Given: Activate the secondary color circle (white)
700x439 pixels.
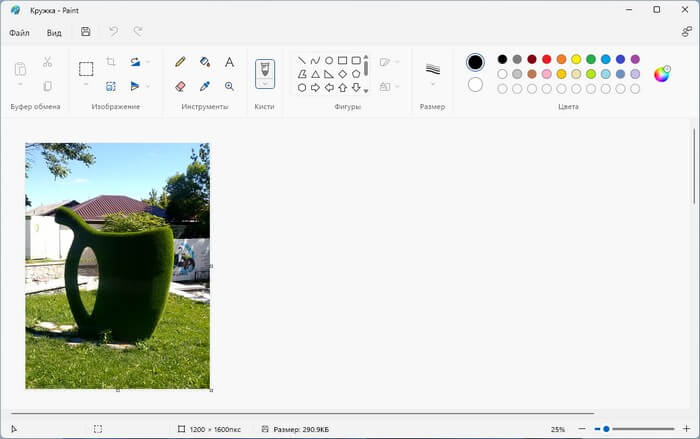Looking at the screenshot, I should click(475, 85).
